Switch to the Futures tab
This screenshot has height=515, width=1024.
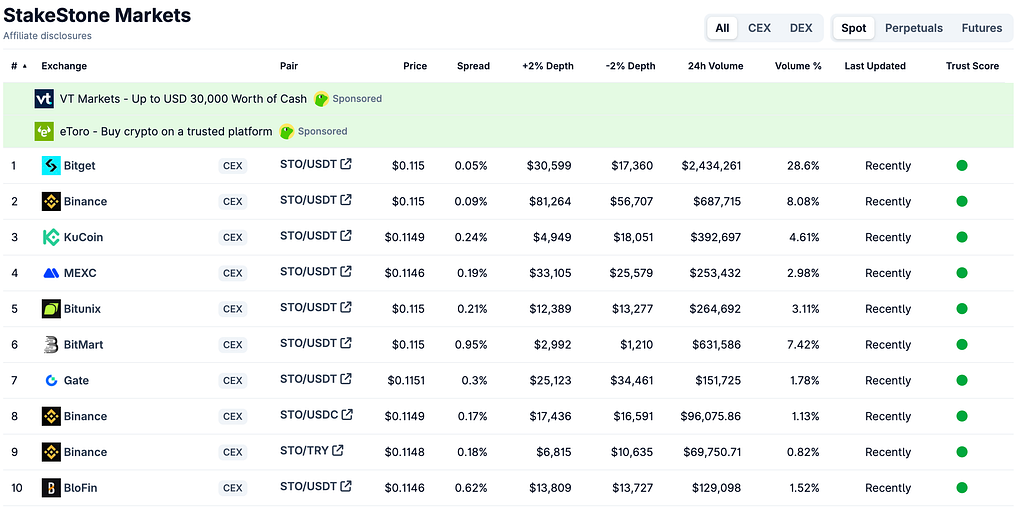pyautogui.click(x=982, y=28)
